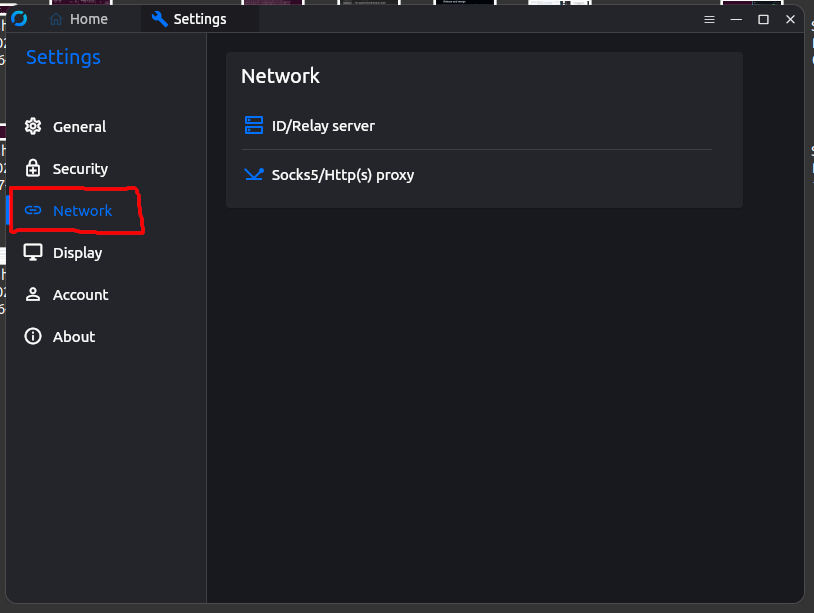Click the server icon beside ID/Relay server

click(x=254, y=126)
